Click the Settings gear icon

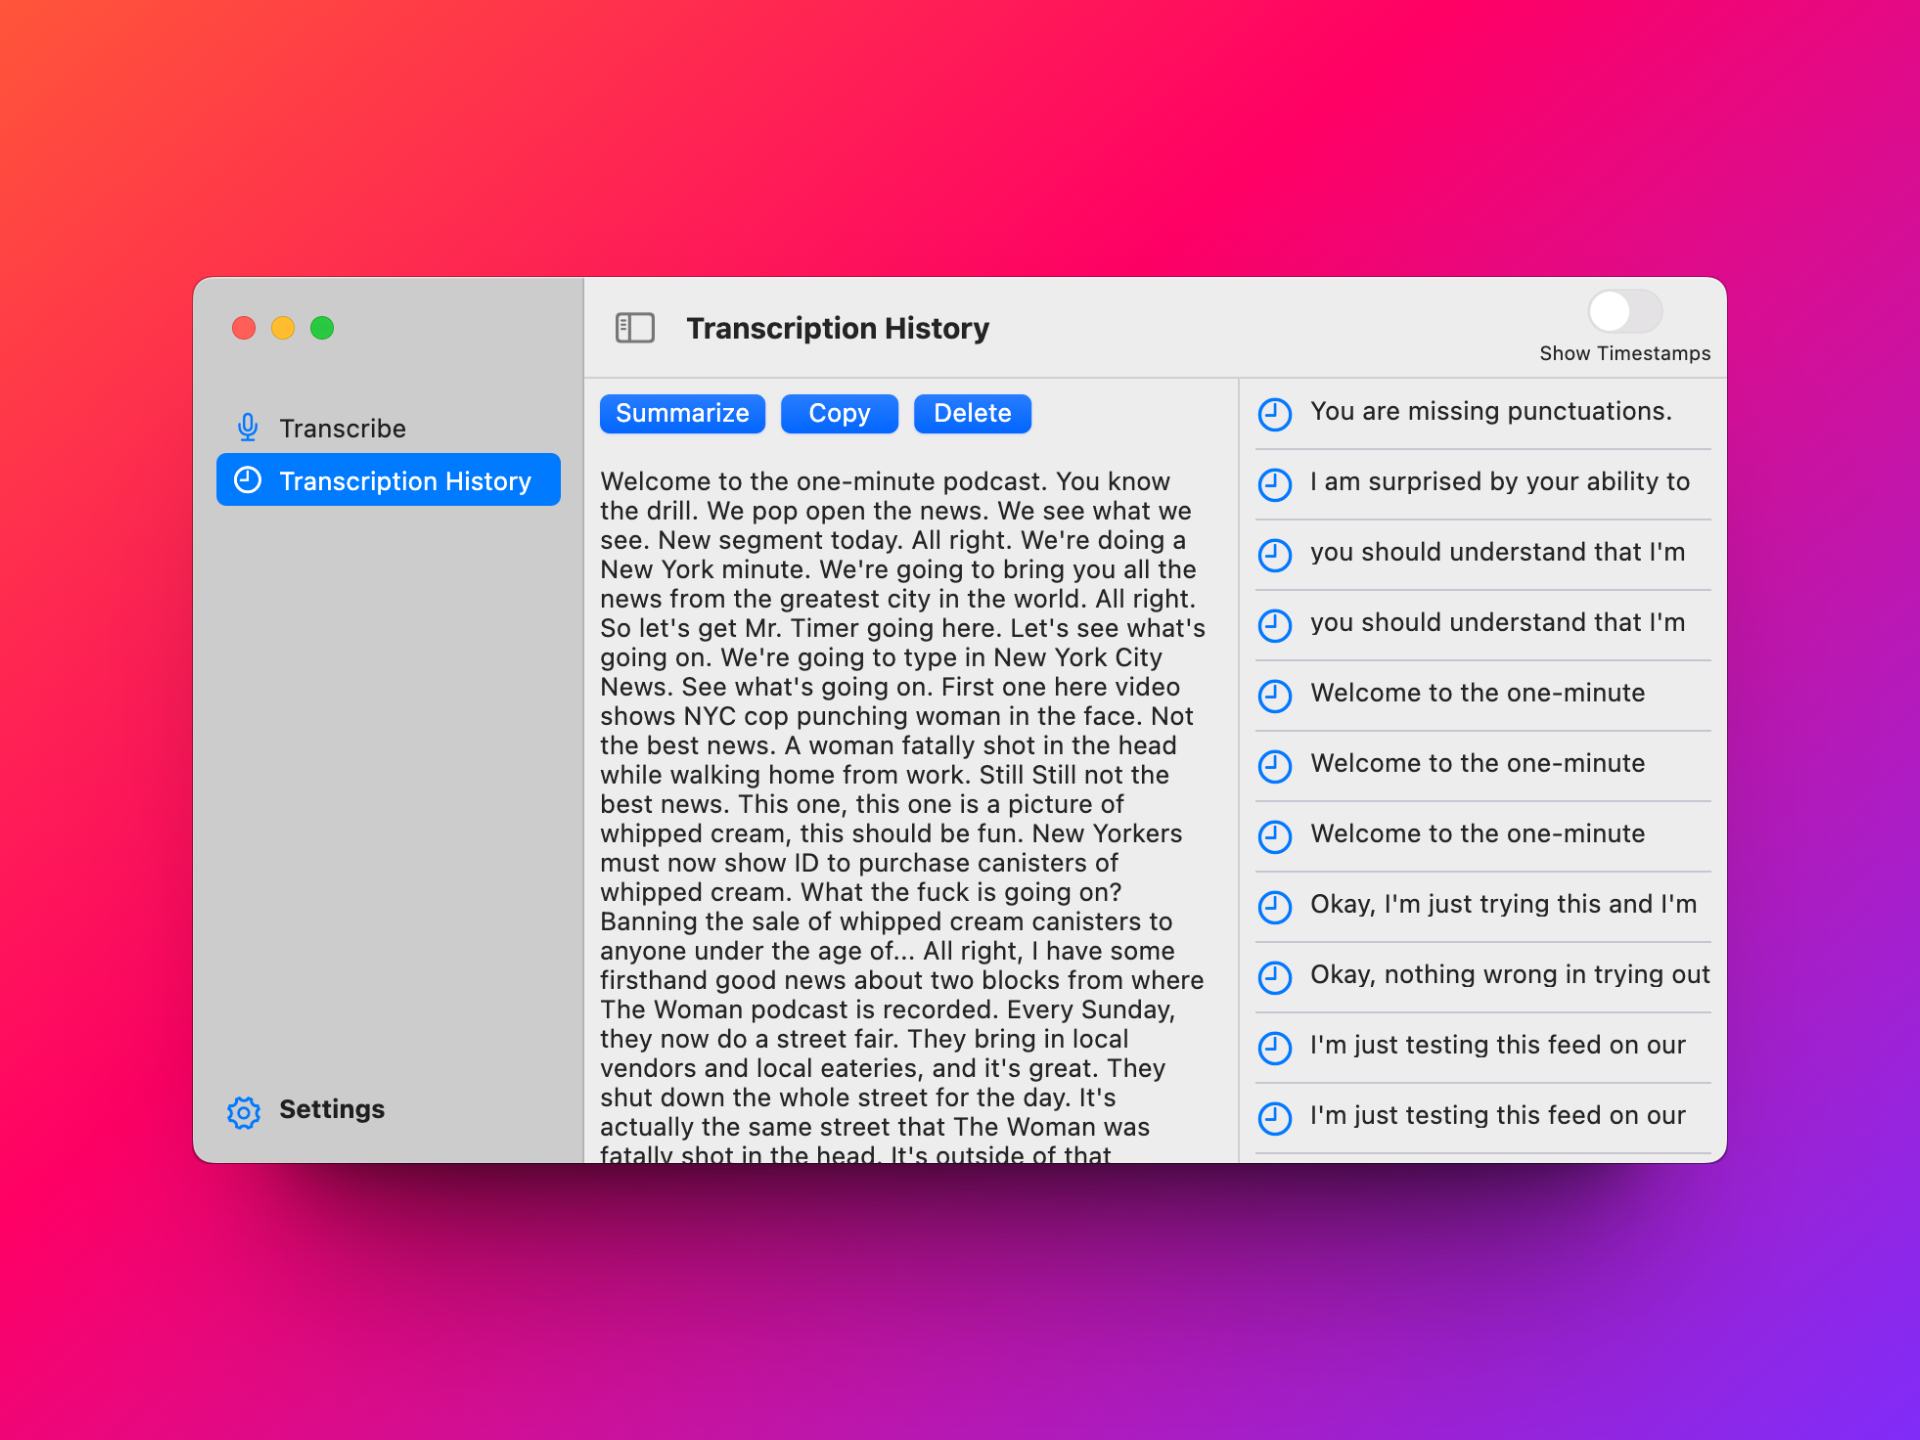tap(243, 1111)
